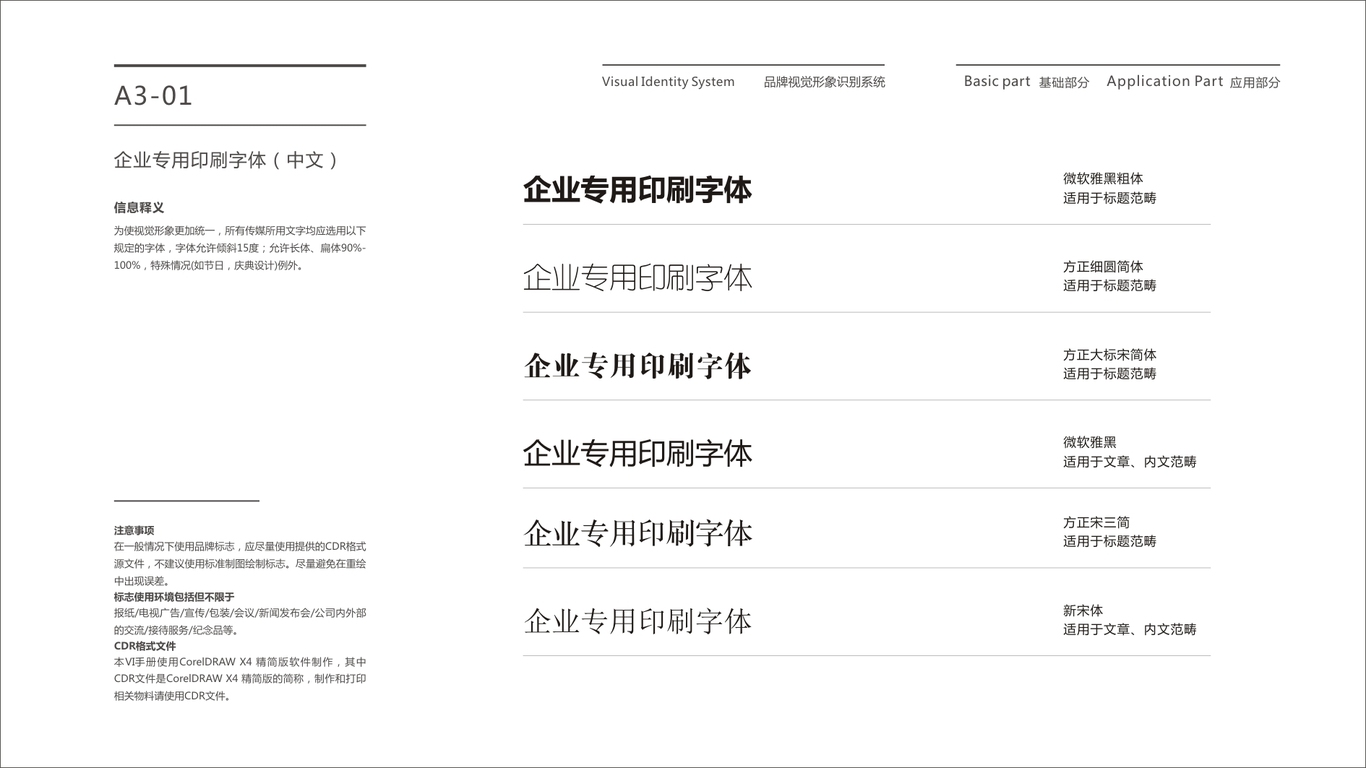Click the font name 微软雅黑粗体
This screenshot has height=768, width=1366.
(x=1103, y=179)
